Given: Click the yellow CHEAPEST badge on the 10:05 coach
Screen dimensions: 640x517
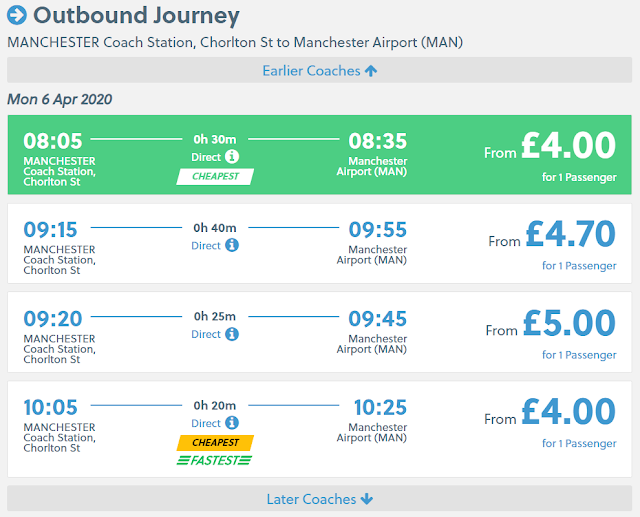Looking at the screenshot, I should (x=215, y=442).
